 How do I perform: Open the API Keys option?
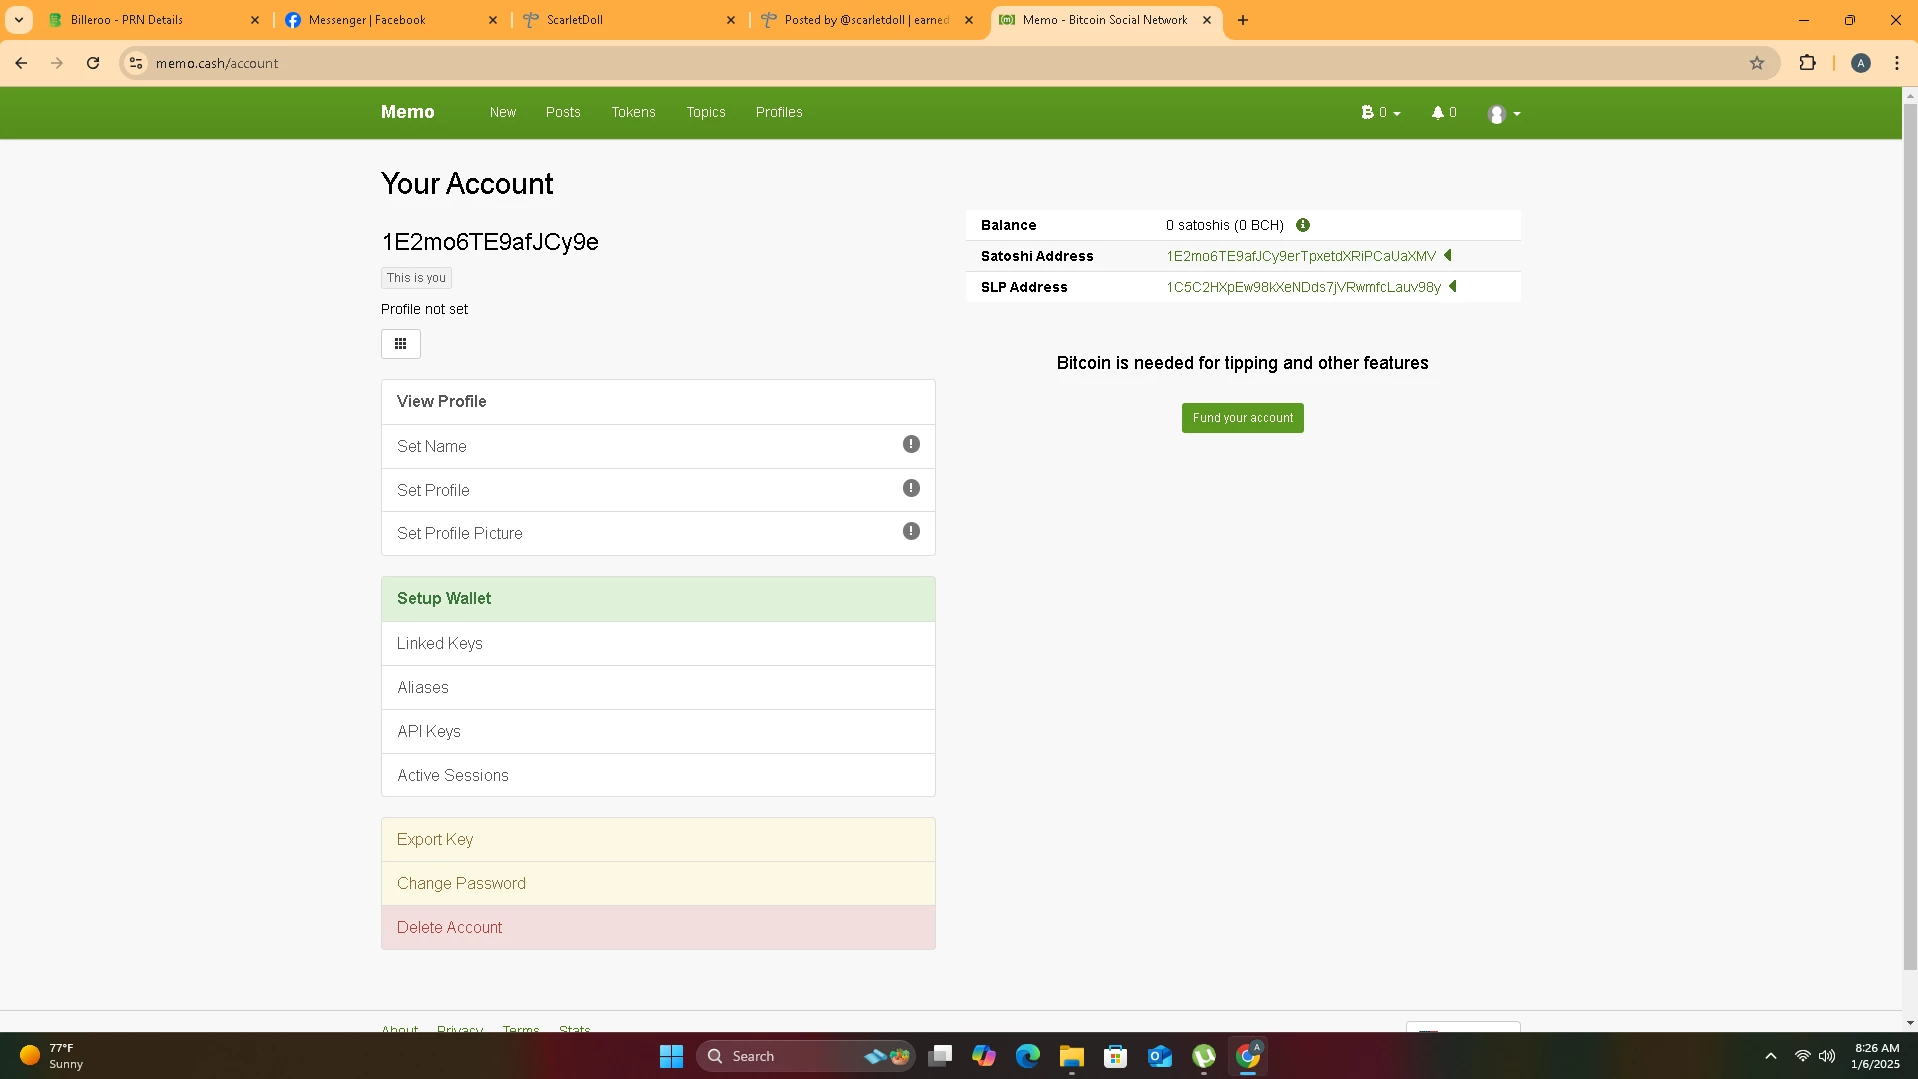658,732
